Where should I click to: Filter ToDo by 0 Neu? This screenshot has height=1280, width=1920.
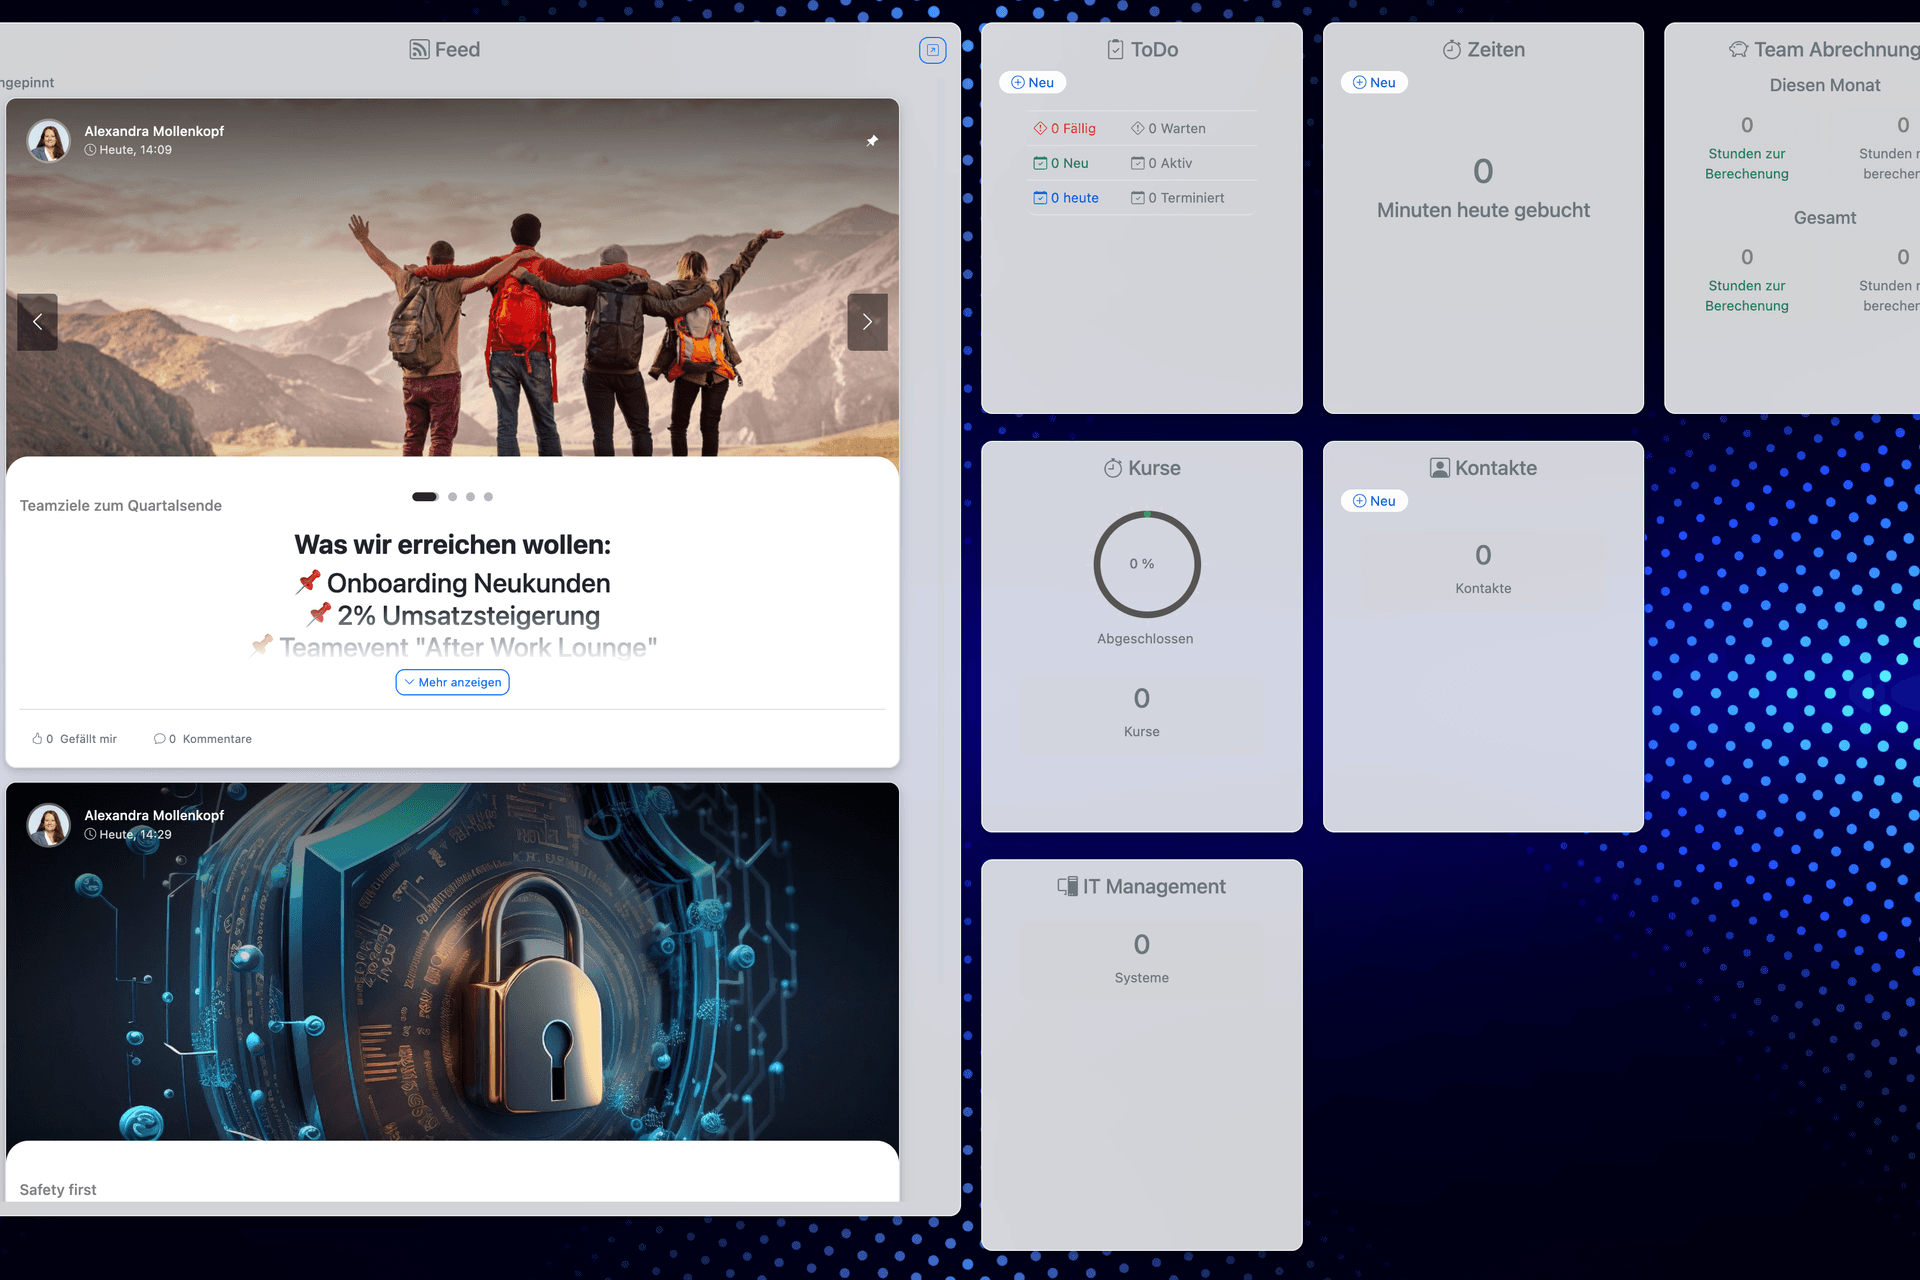pos(1061,163)
